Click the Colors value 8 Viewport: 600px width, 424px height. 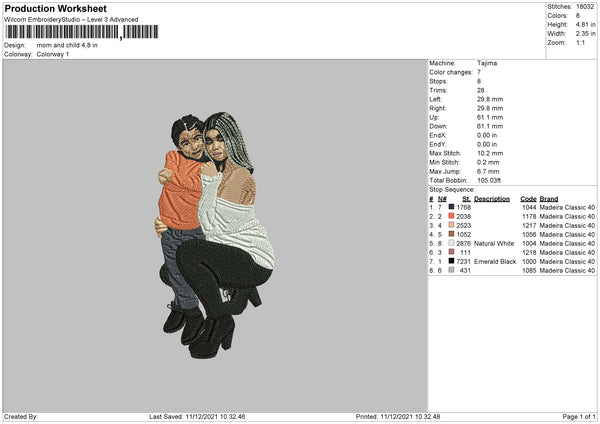coord(578,16)
